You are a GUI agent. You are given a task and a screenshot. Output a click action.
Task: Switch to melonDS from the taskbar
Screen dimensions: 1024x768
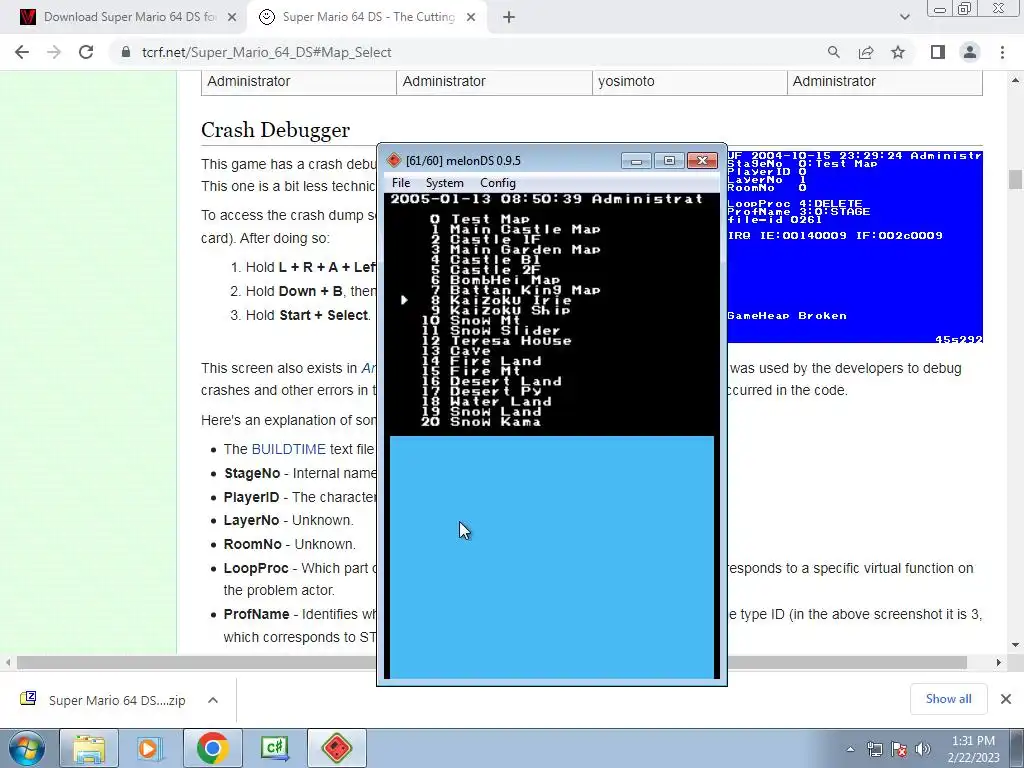(x=337, y=748)
